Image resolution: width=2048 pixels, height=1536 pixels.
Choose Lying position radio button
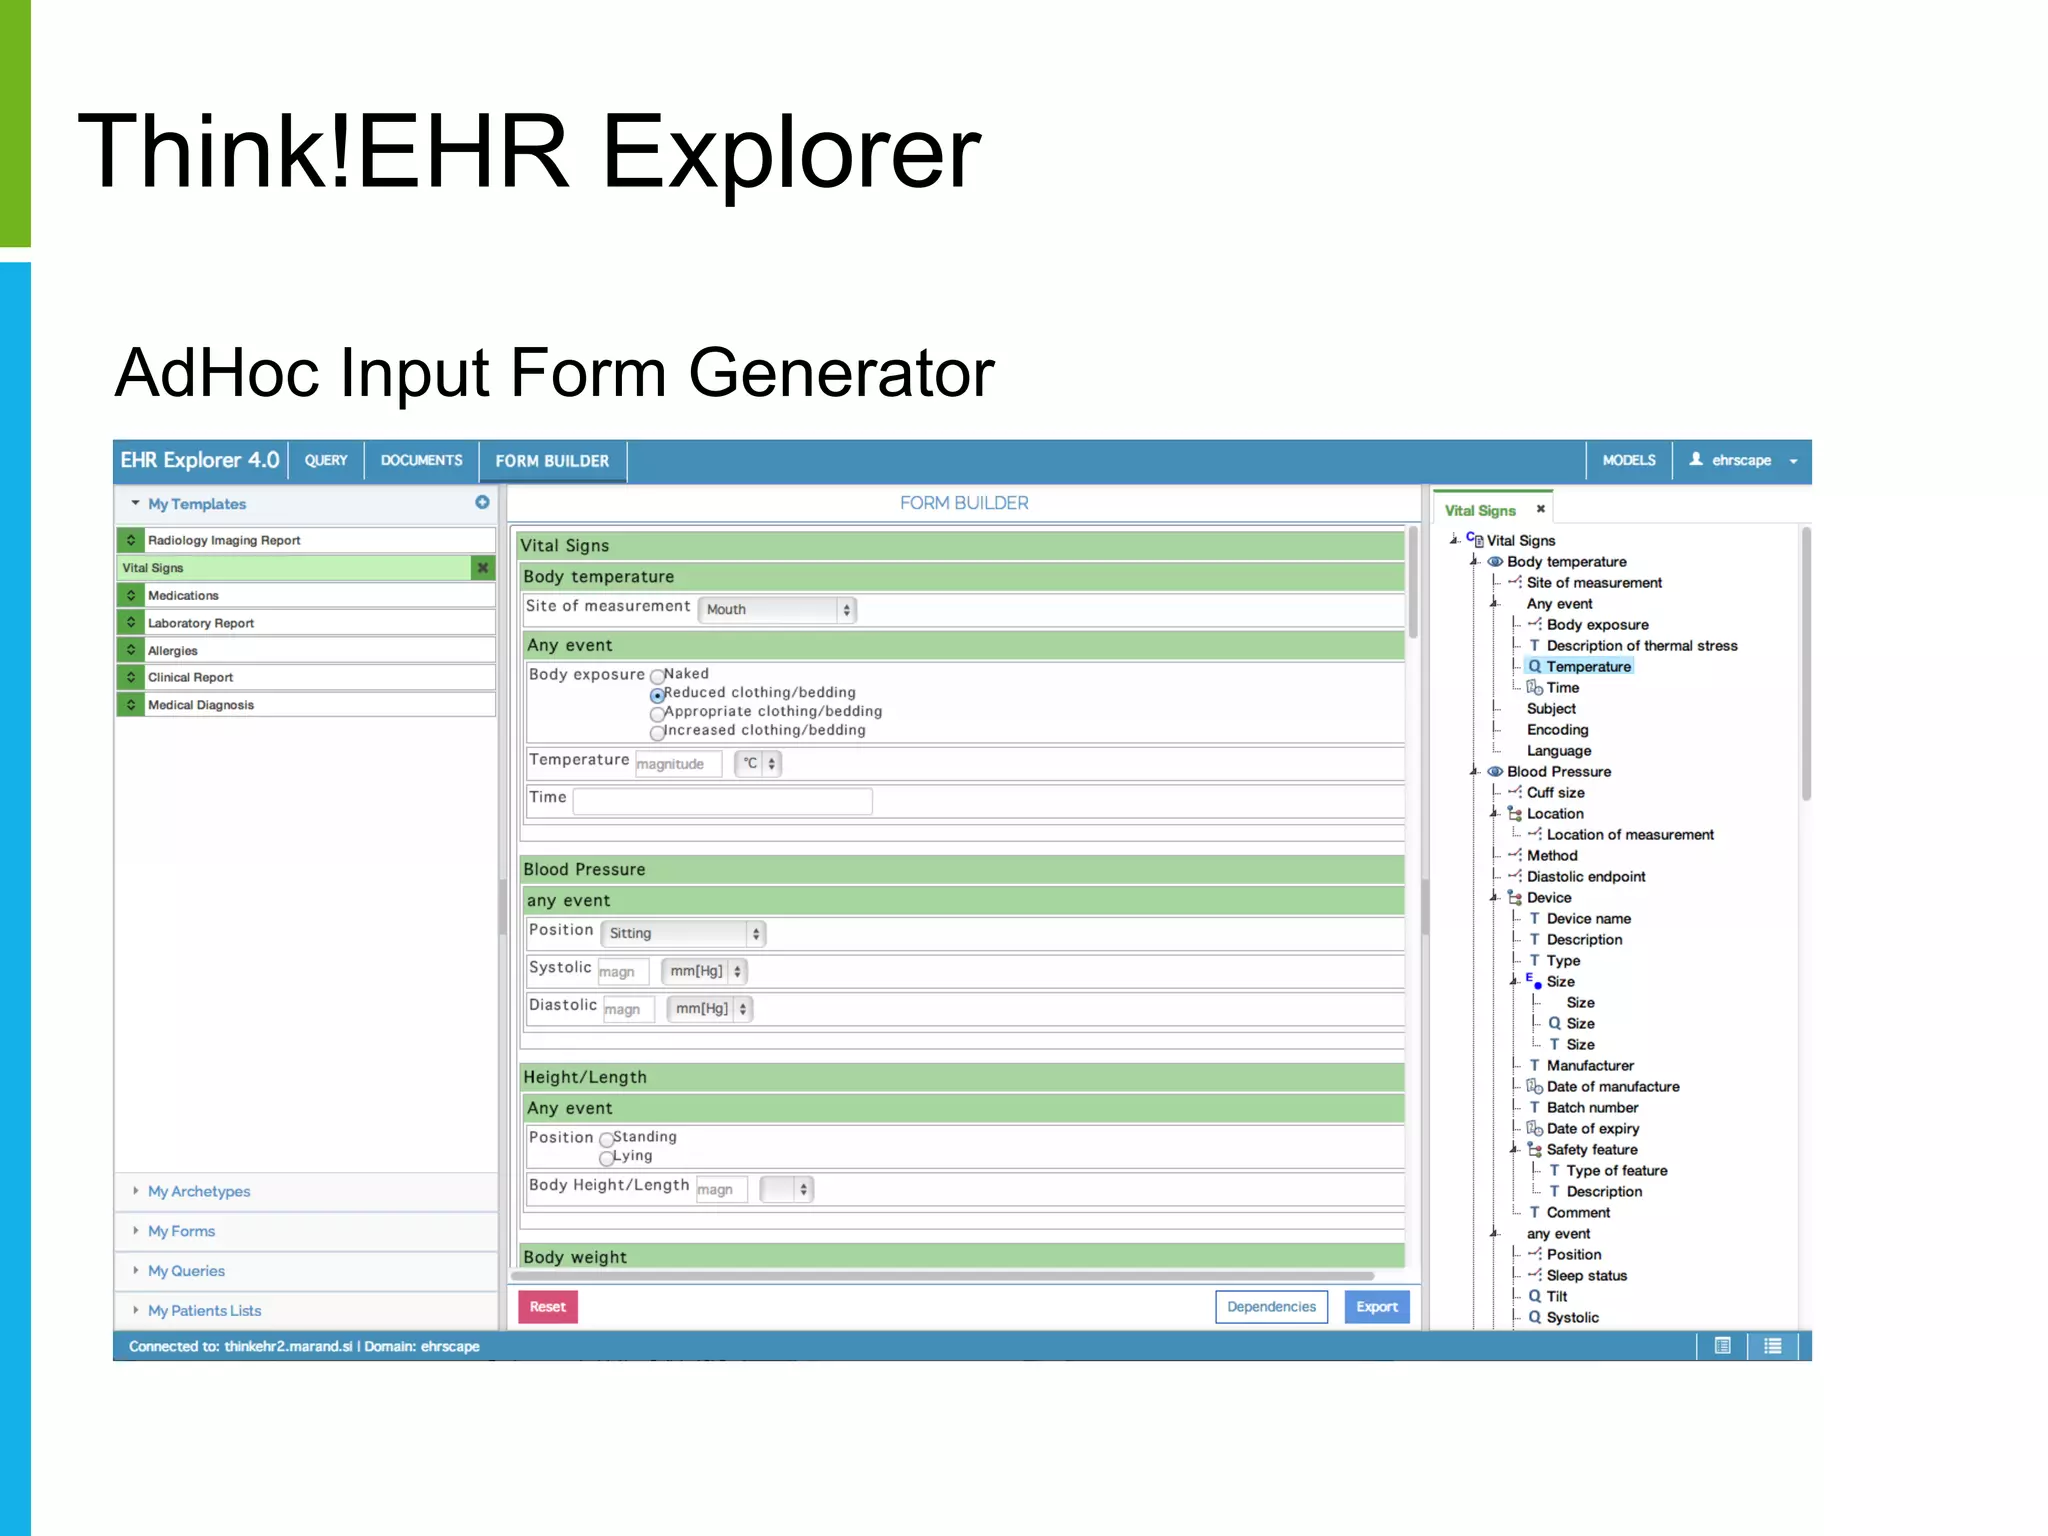tap(606, 1158)
